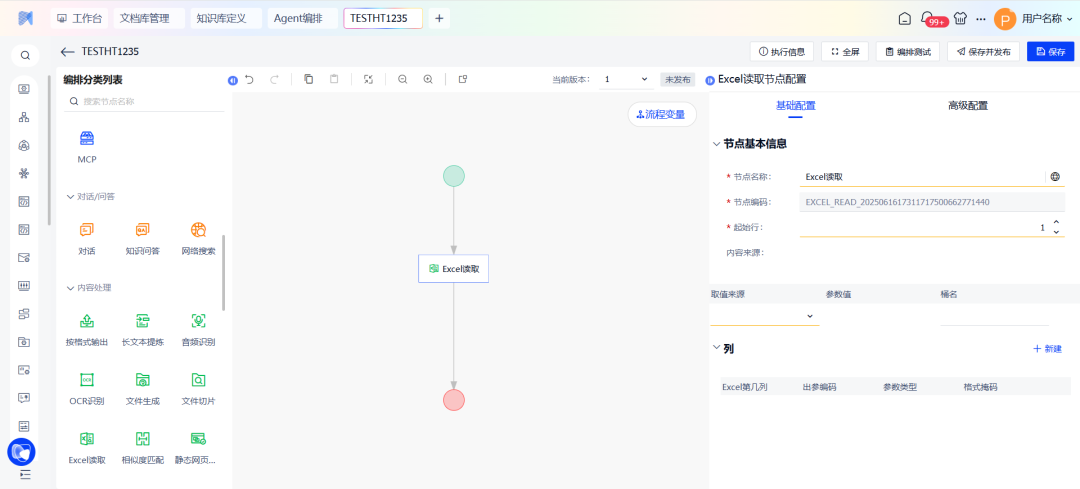This screenshot has width=1080, height=489.
Task: Open the 当前版本 version dropdown
Action: 626,79
